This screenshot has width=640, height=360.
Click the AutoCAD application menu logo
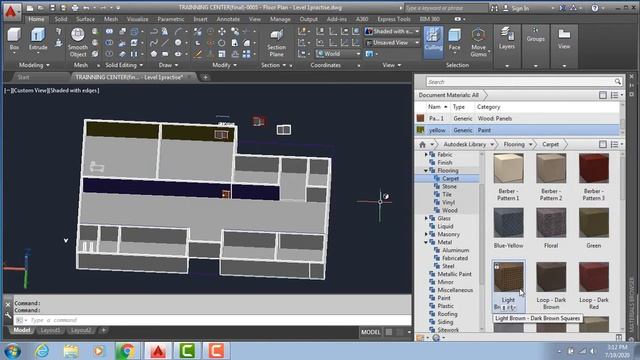(11, 12)
